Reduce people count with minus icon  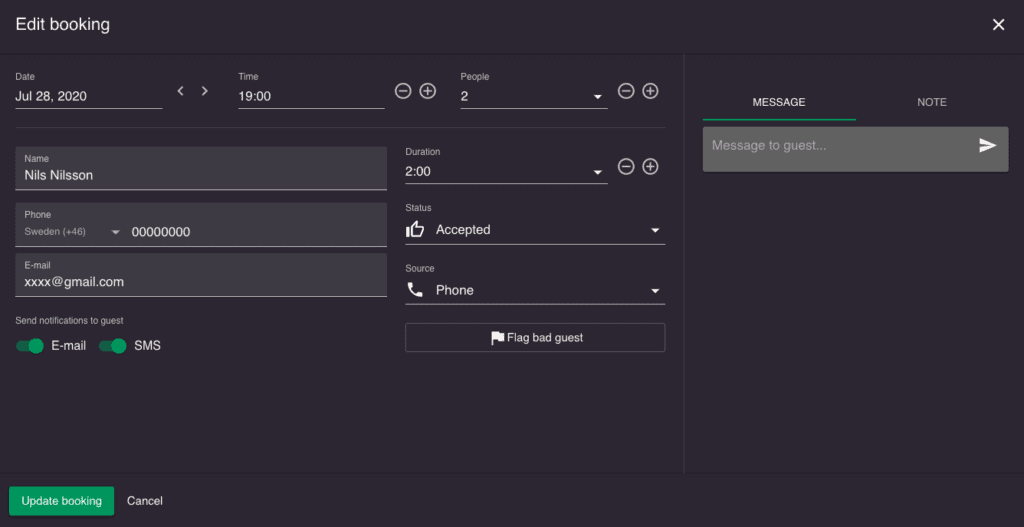click(x=626, y=91)
